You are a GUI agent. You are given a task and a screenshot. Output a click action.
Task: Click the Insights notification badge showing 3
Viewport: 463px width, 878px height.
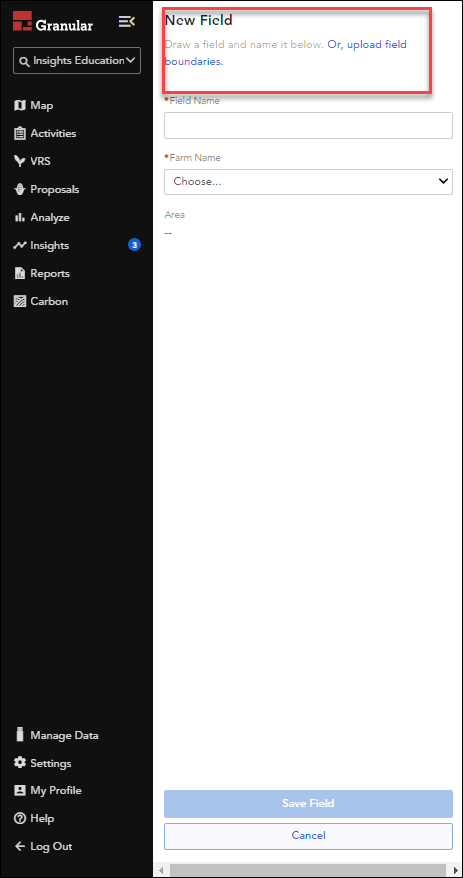tap(134, 245)
